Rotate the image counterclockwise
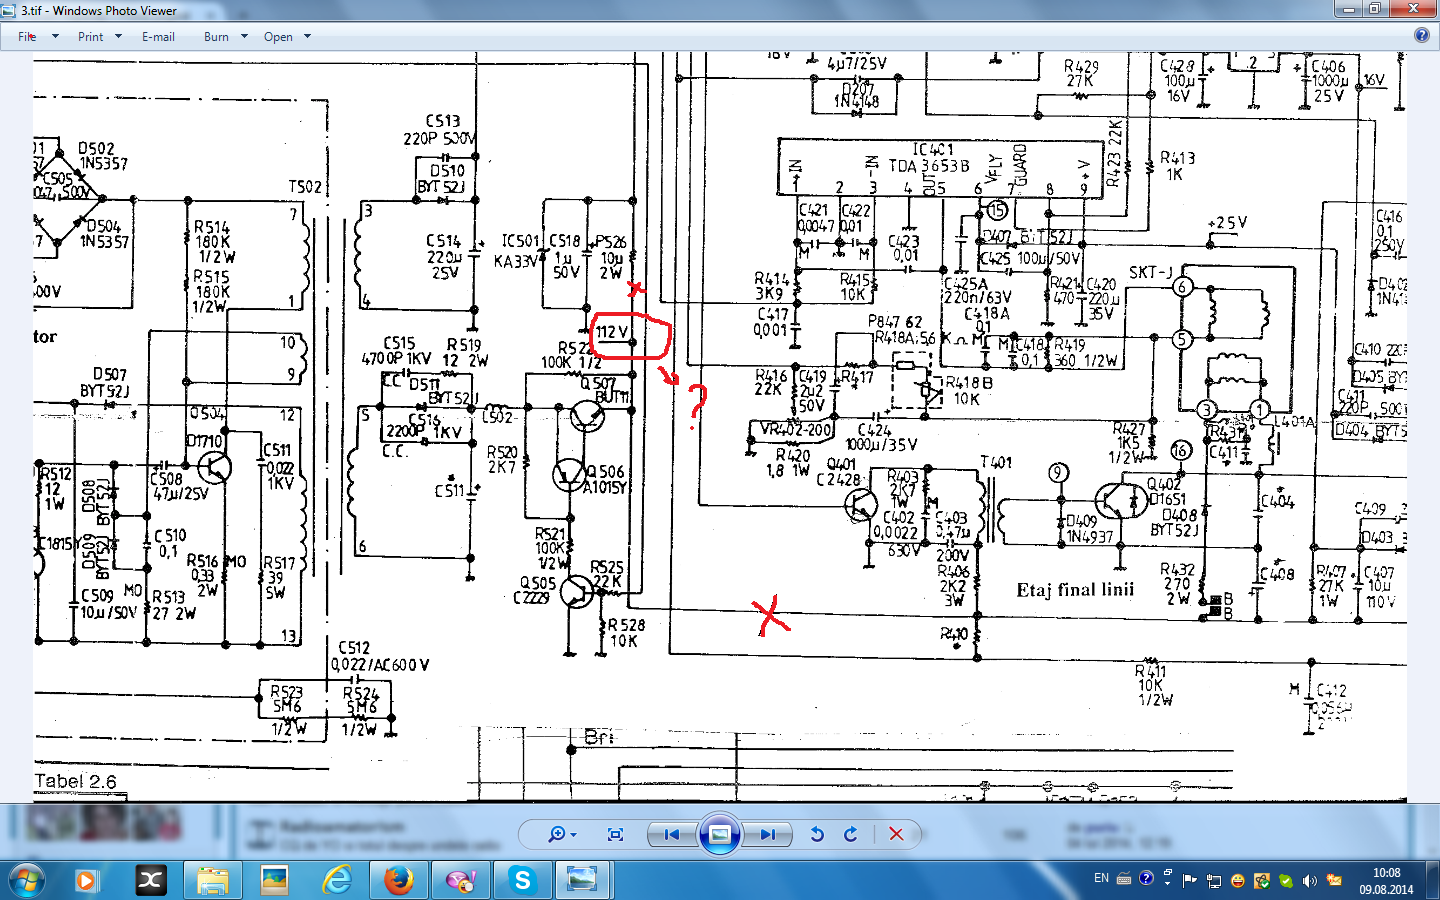Screen dimensions: 1440x900 [817, 834]
